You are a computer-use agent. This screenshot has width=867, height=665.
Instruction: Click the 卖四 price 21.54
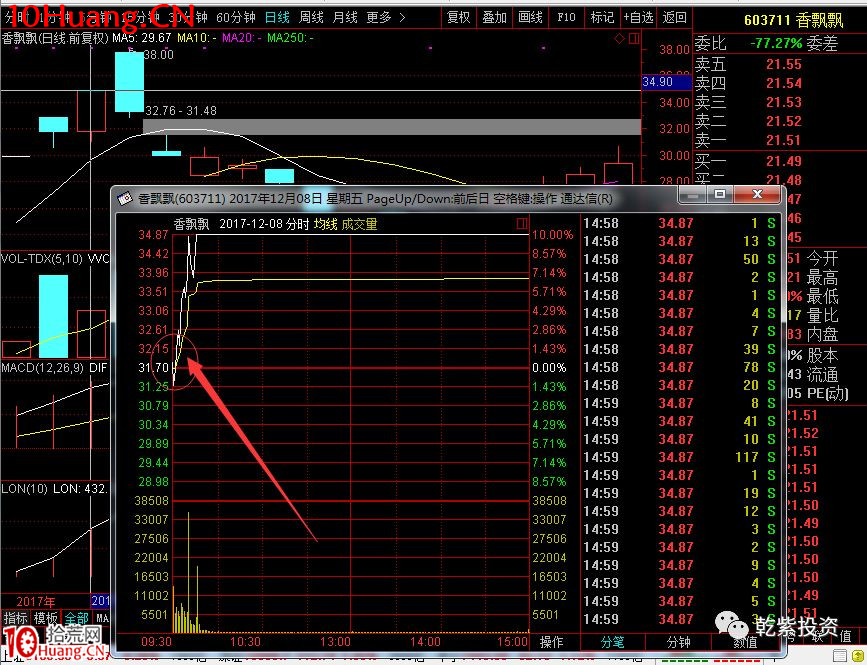click(784, 83)
